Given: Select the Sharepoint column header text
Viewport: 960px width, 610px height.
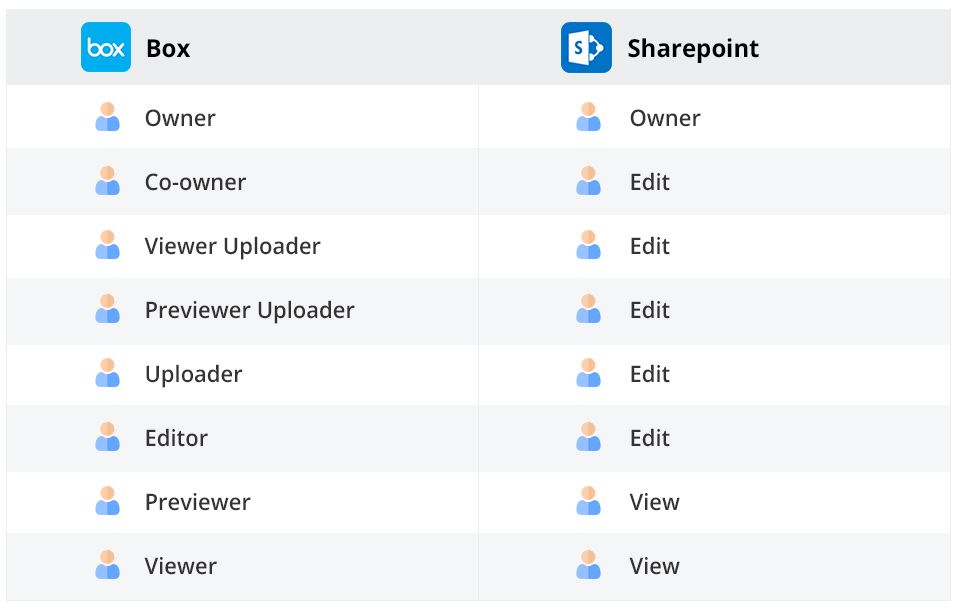Looking at the screenshot, I should click(x=693, y=48).
